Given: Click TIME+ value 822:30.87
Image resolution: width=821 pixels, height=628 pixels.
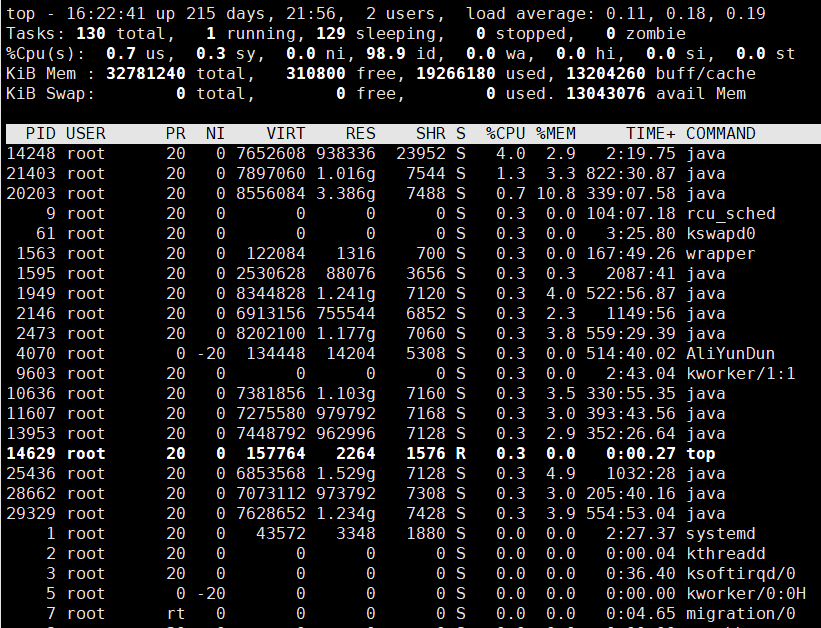Looking at the screenshot, I should pyautogui.click(x=631, y=173).
